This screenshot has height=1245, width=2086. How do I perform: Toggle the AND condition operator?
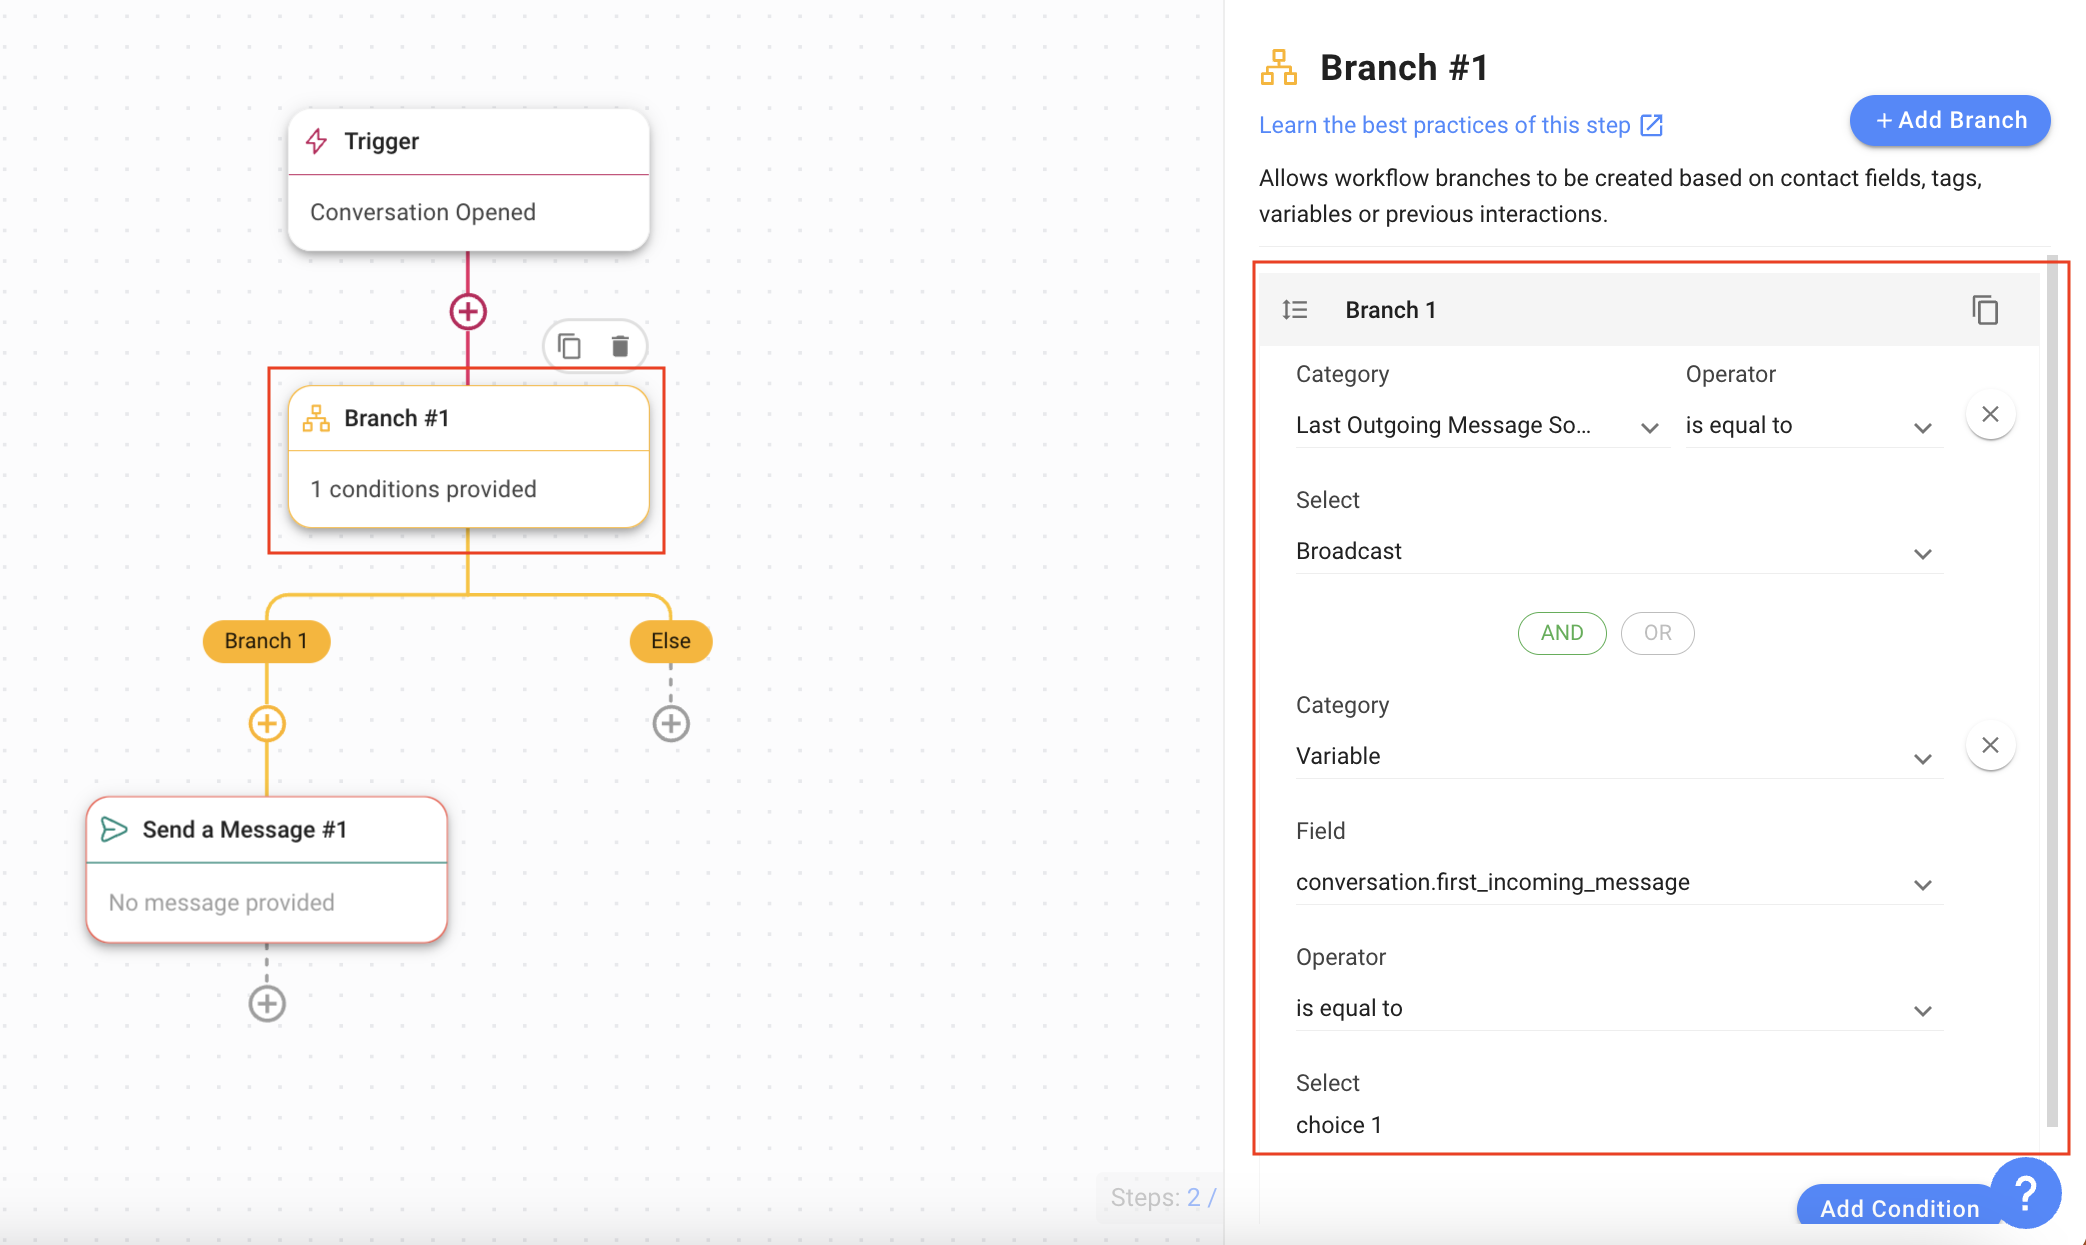1562,631
